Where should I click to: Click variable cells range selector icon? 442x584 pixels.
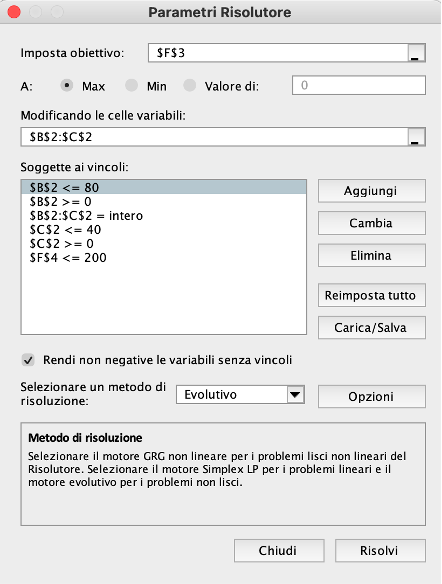point(416,137)
